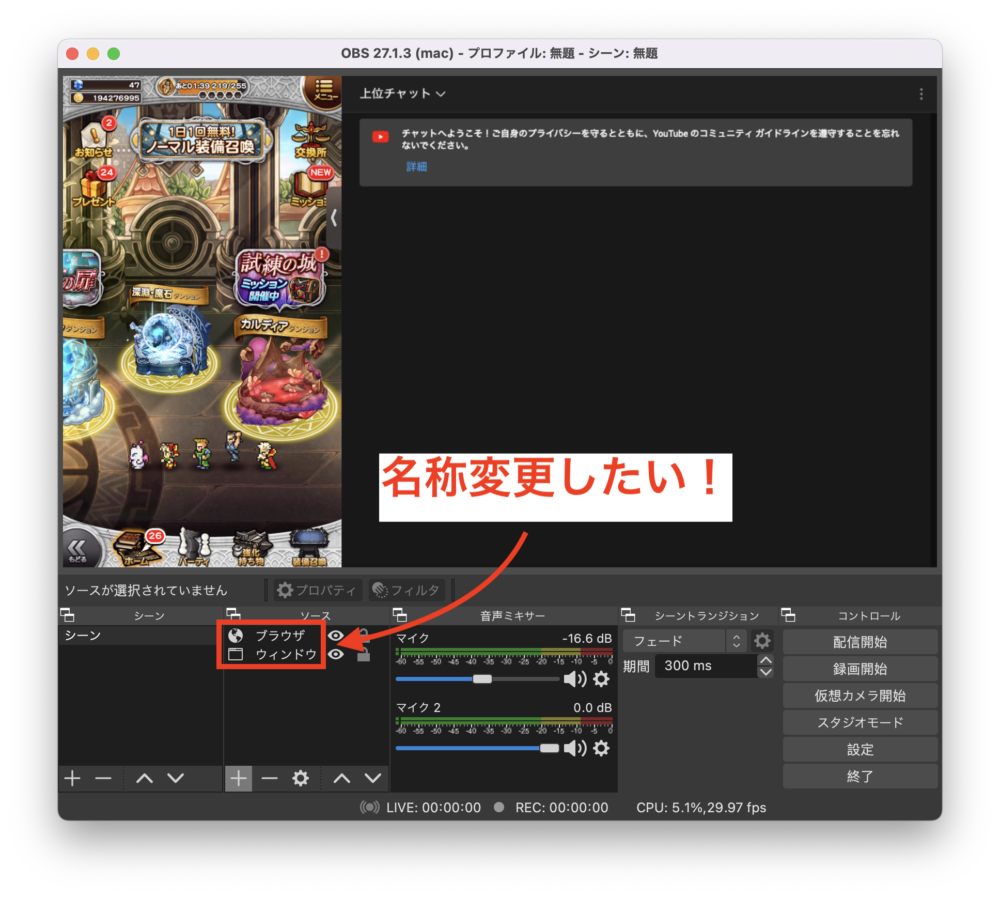The width and height of the screenshot is (1000, 897).
Task: Start recording with the 録画開始 button
Action: 860,669
